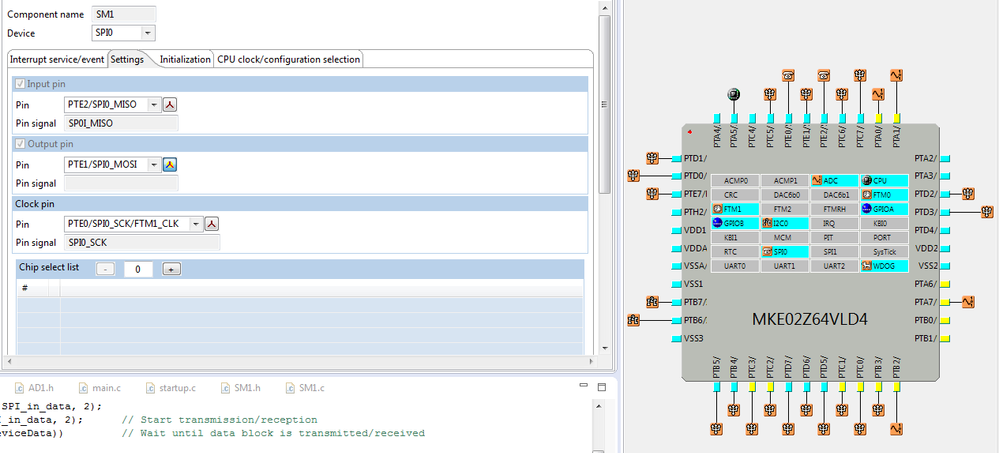
Task: Open the SM1.h editor tab
Action: [241, 387]
